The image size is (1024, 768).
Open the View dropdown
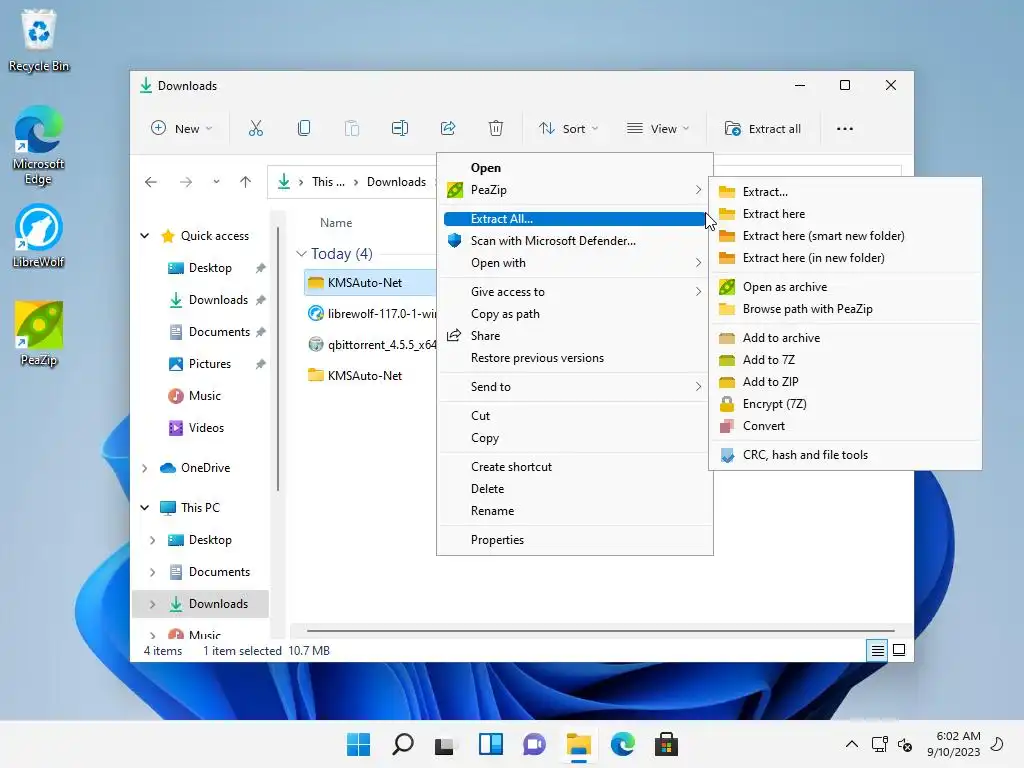pyautogui.click(x=658, y=129)
